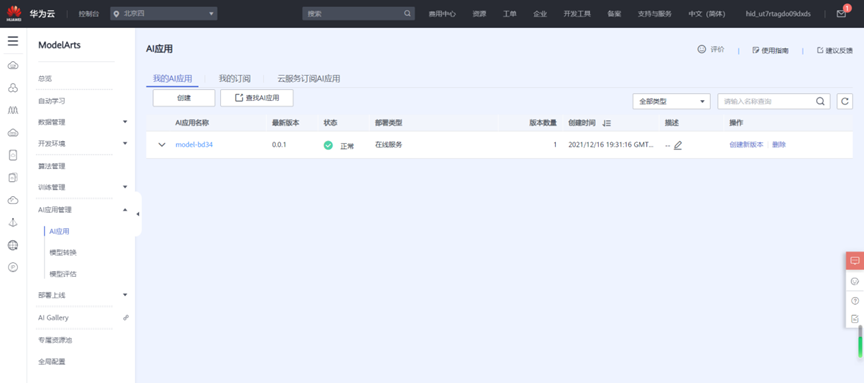Refresh the AI application list
The height and width of the screenshot is (383, 864).
pos(845,101)
